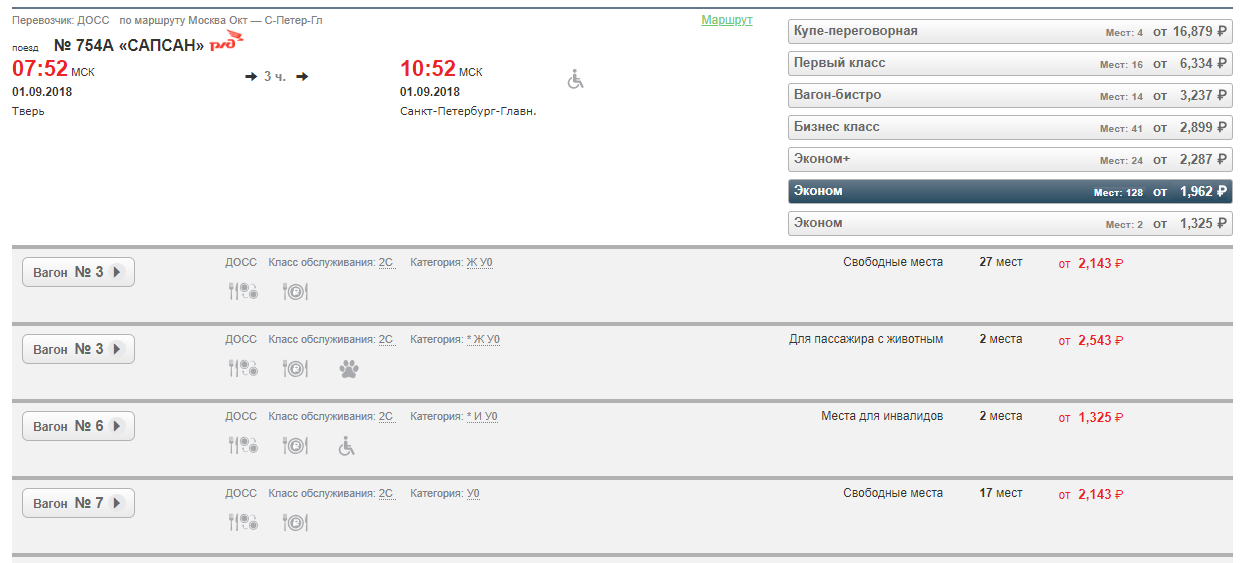This screenshot has width=1246, height=563.
Task: Select the Купе-переговорная class option
Action: pos(1010,31)
